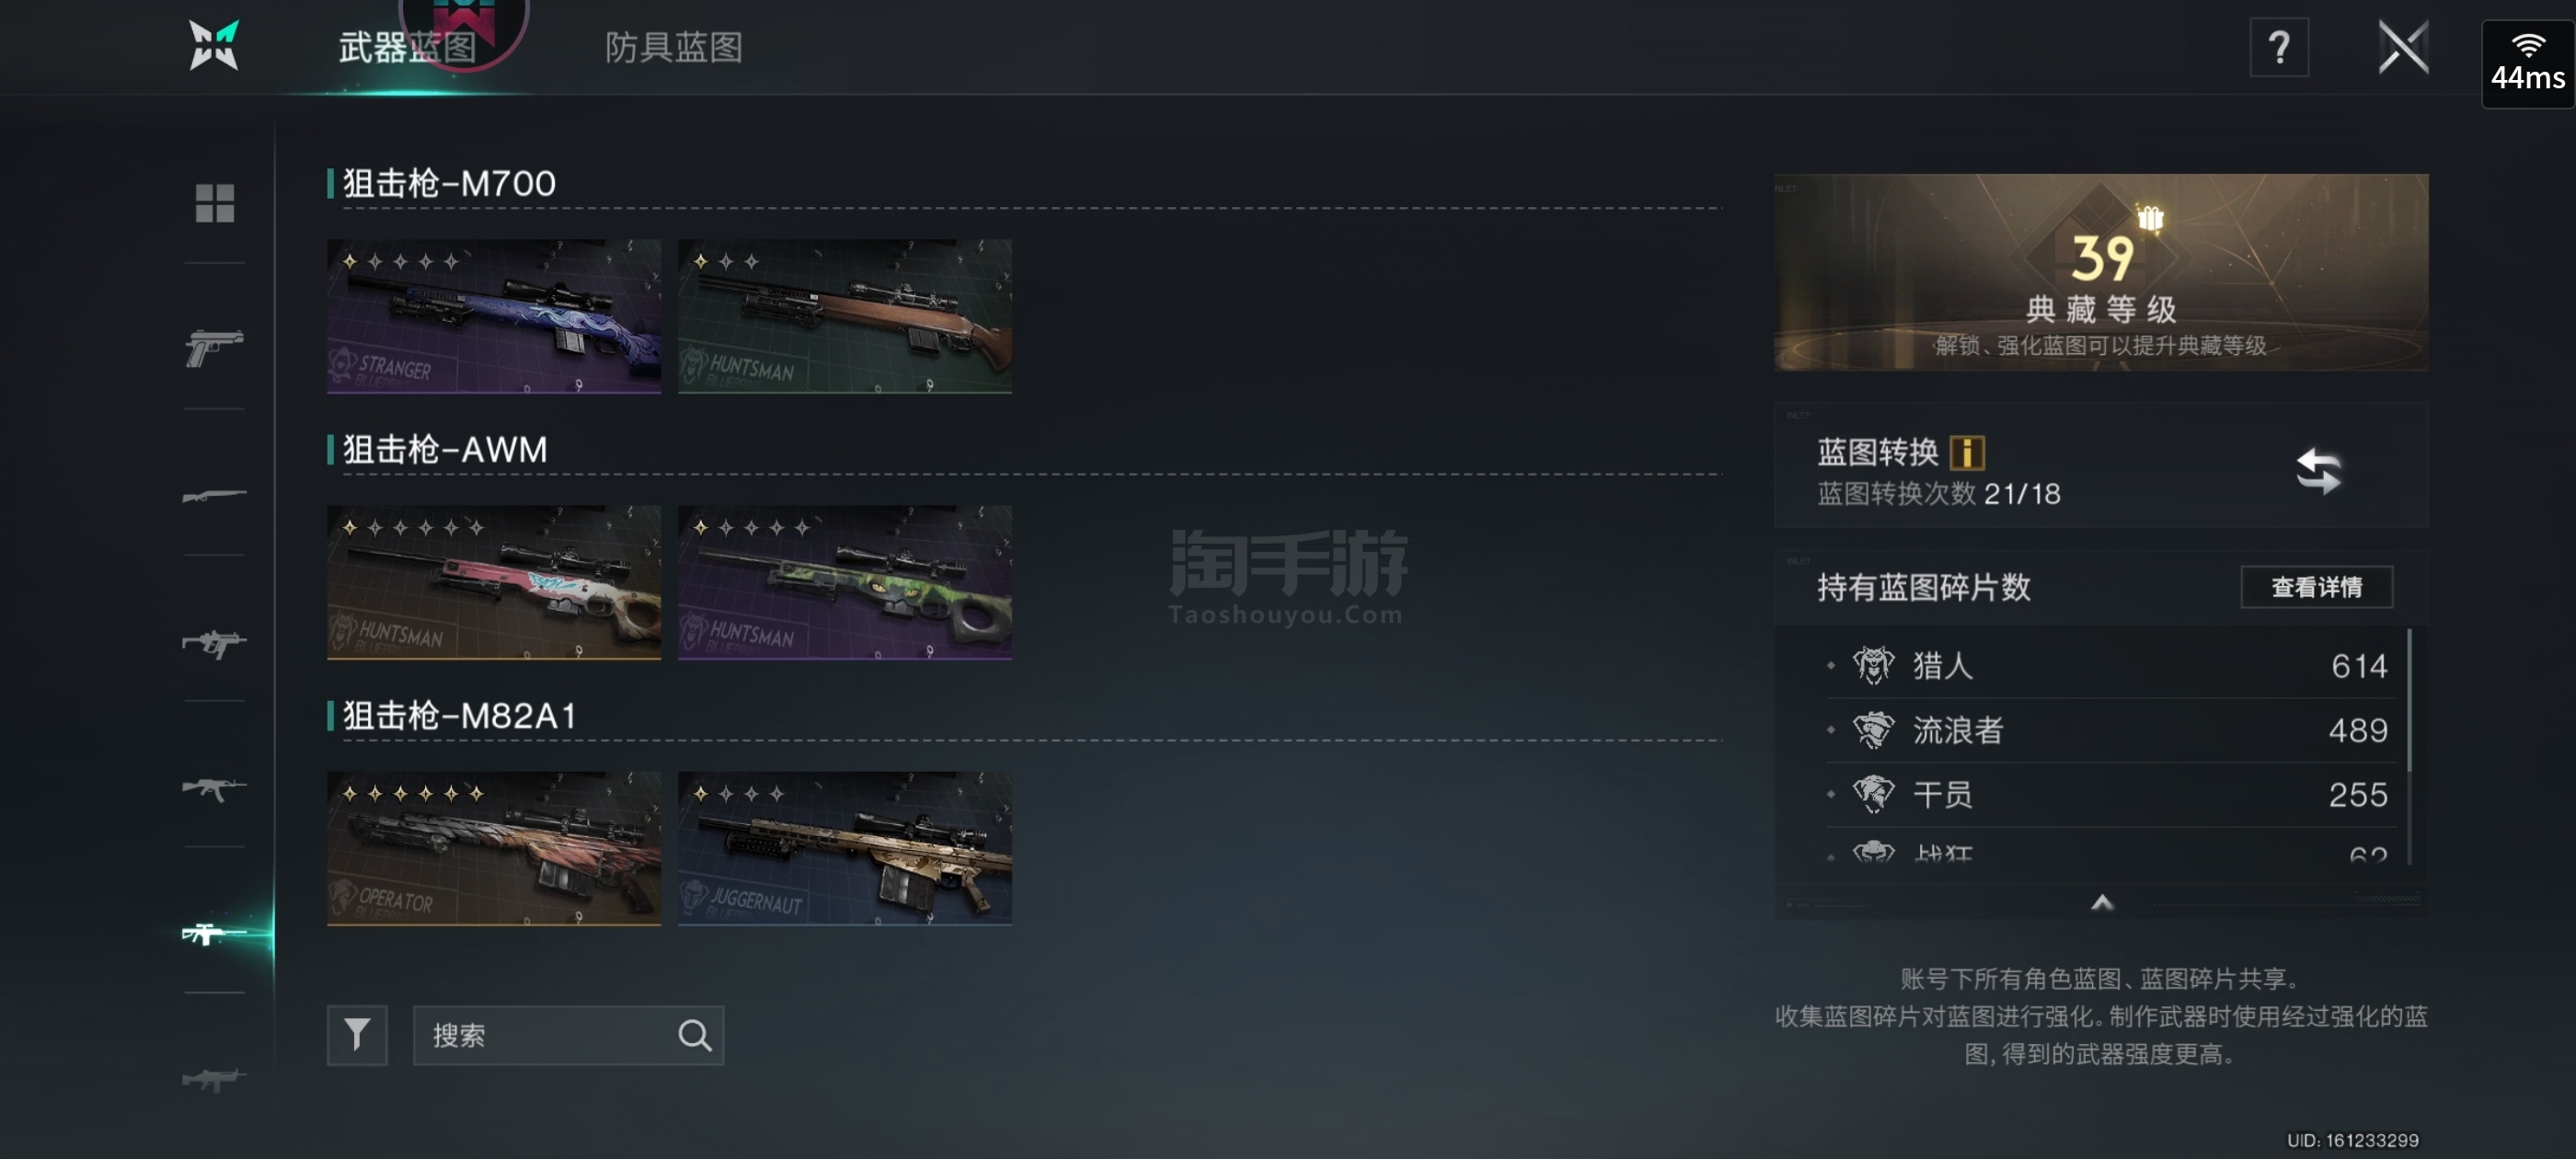Select the highlighted sniper rifle category icon

click(214, 934)
